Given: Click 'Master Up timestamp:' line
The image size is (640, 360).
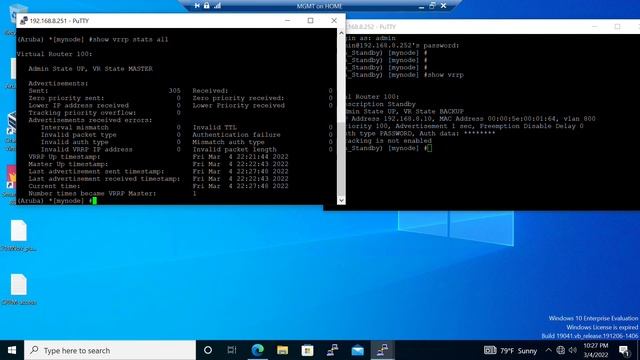Looking at the screenshot, I should [68, 164].
